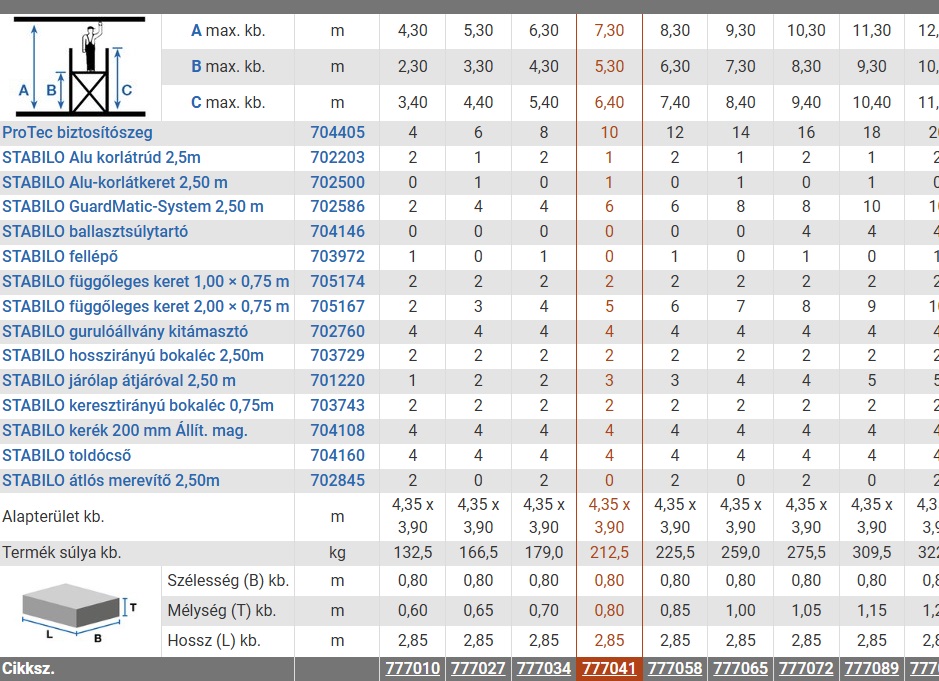
Task: Click article number 705174
Action: [x=338, y=282]
